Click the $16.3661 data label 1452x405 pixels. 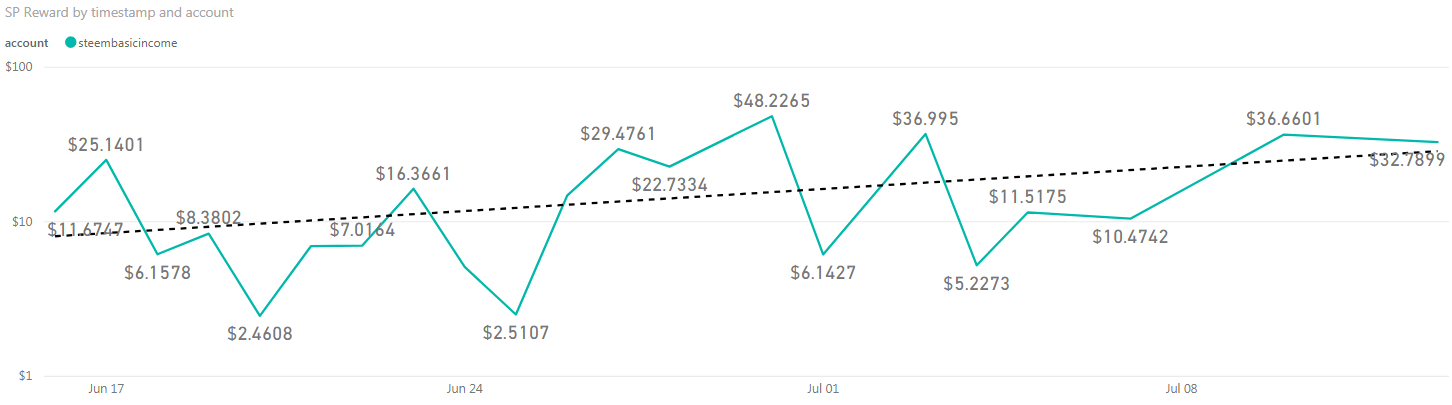click(x=413, y=174)
